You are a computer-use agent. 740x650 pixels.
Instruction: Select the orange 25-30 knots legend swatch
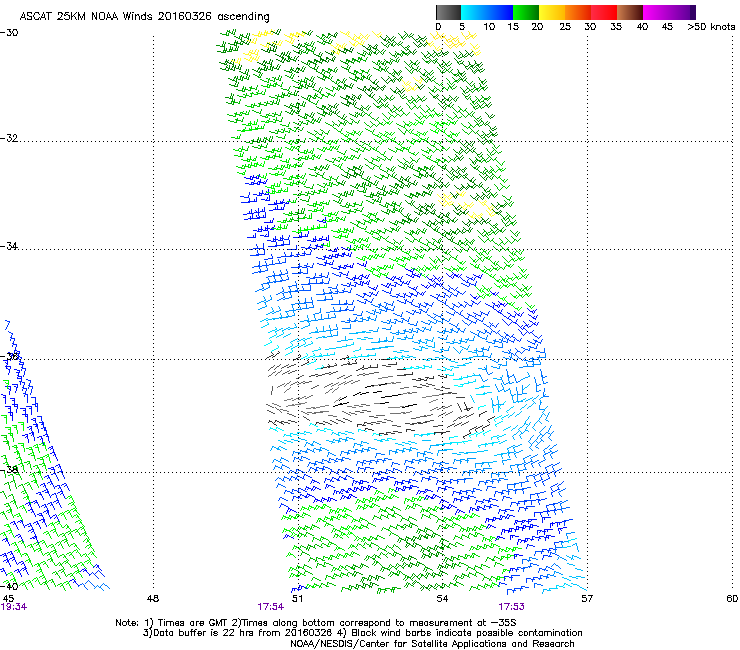tap(578, 12)
